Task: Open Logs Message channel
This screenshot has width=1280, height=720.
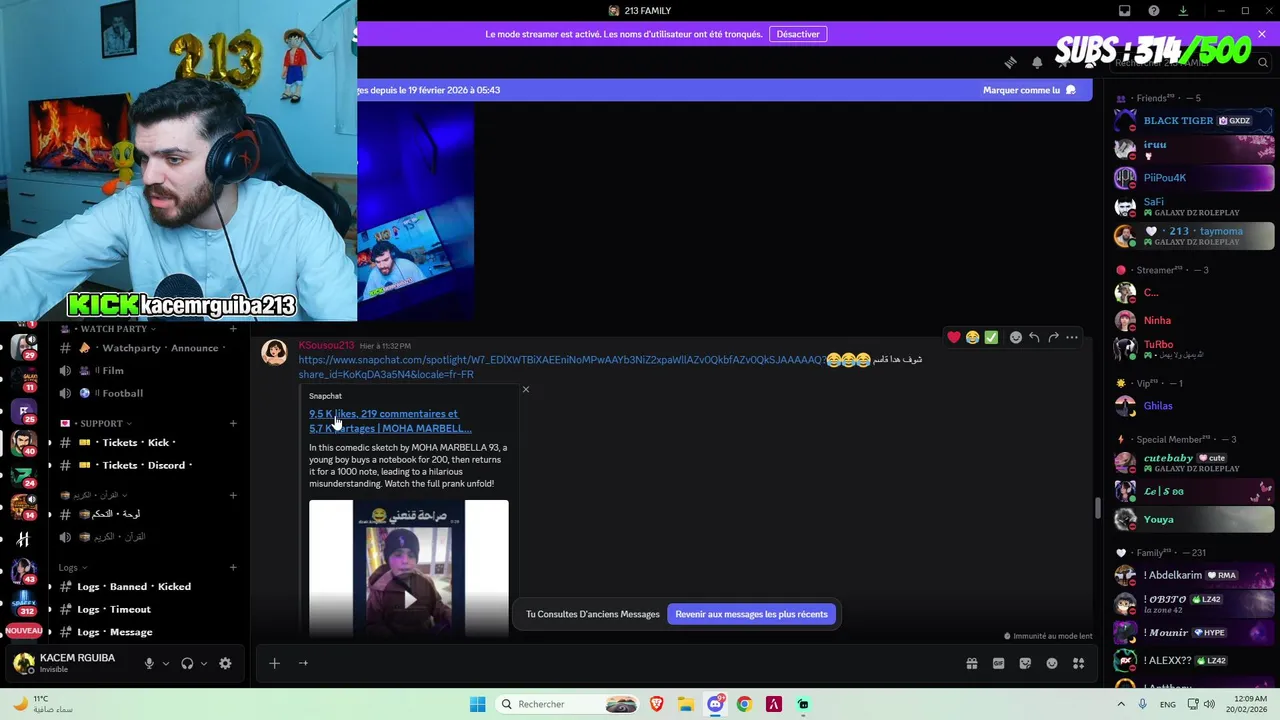Action: coord(148,632)
